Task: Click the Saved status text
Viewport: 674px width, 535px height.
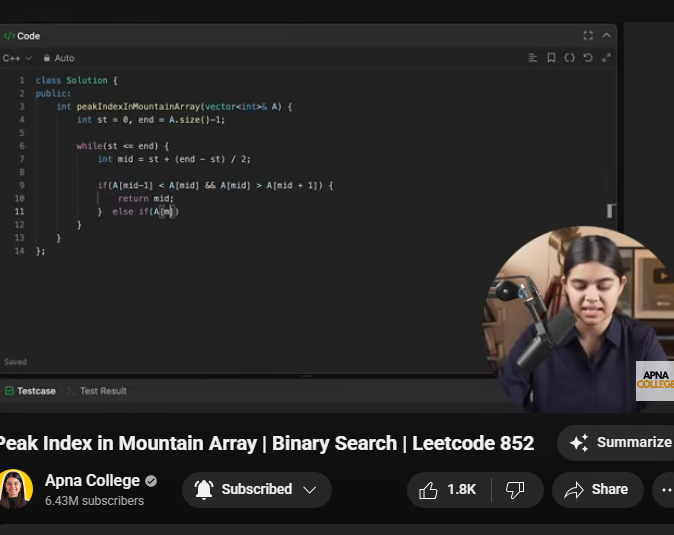Action: click(15, 362)
